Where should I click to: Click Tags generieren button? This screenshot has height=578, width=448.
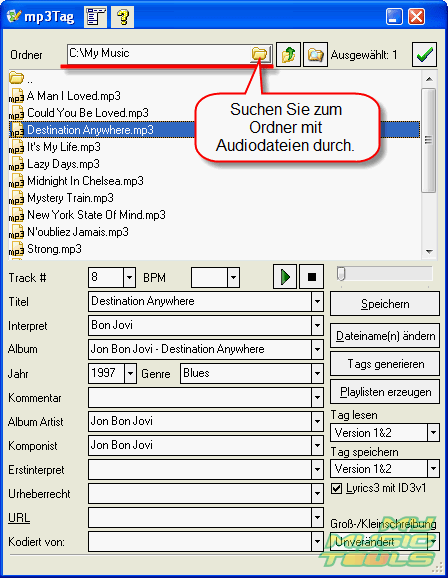(385, 364)
